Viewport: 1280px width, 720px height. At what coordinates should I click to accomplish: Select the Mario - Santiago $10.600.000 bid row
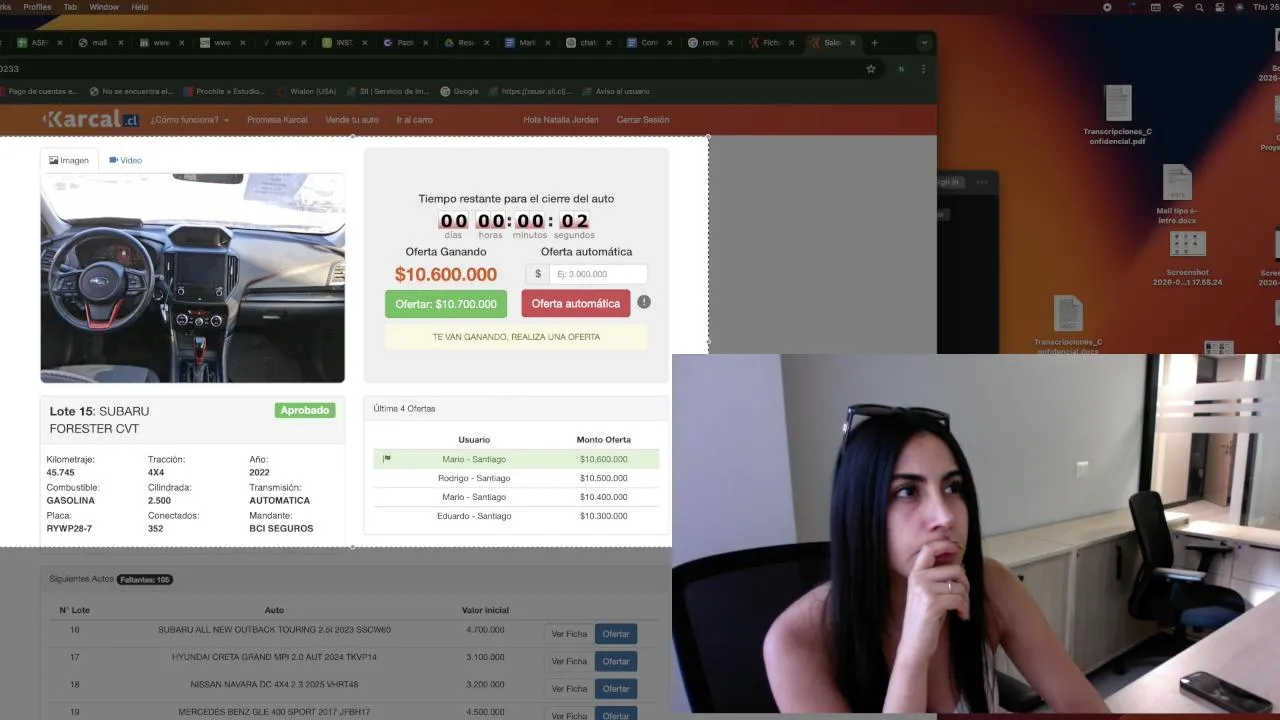coord(516,459)
